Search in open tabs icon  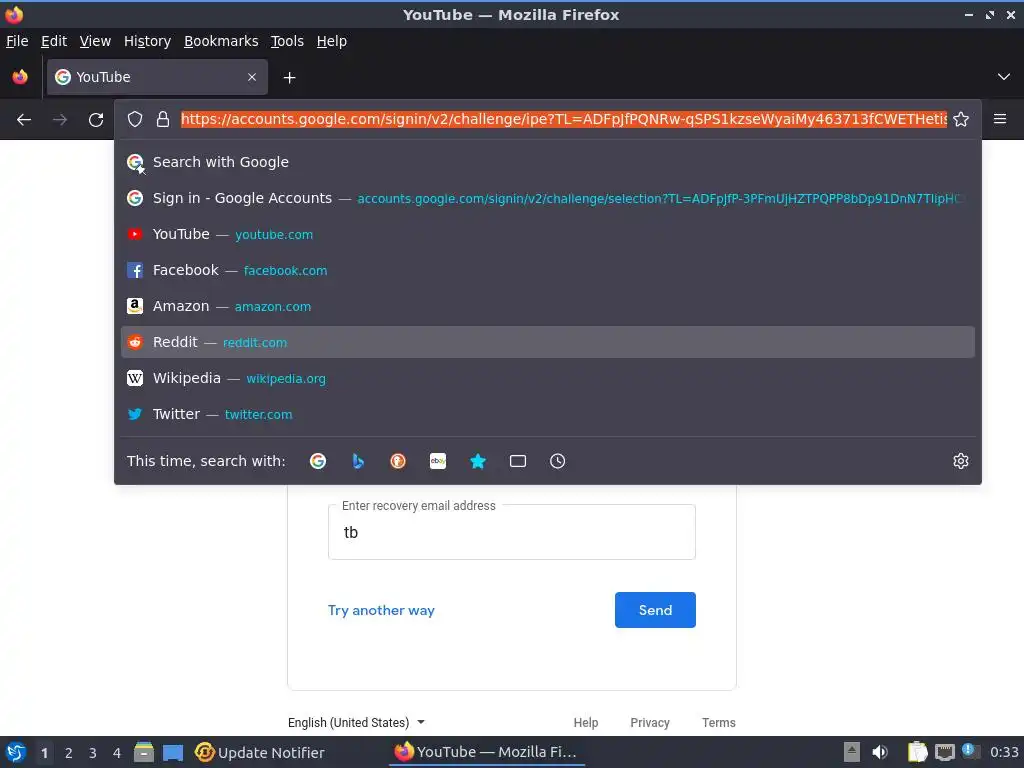(x=518, y=461)
